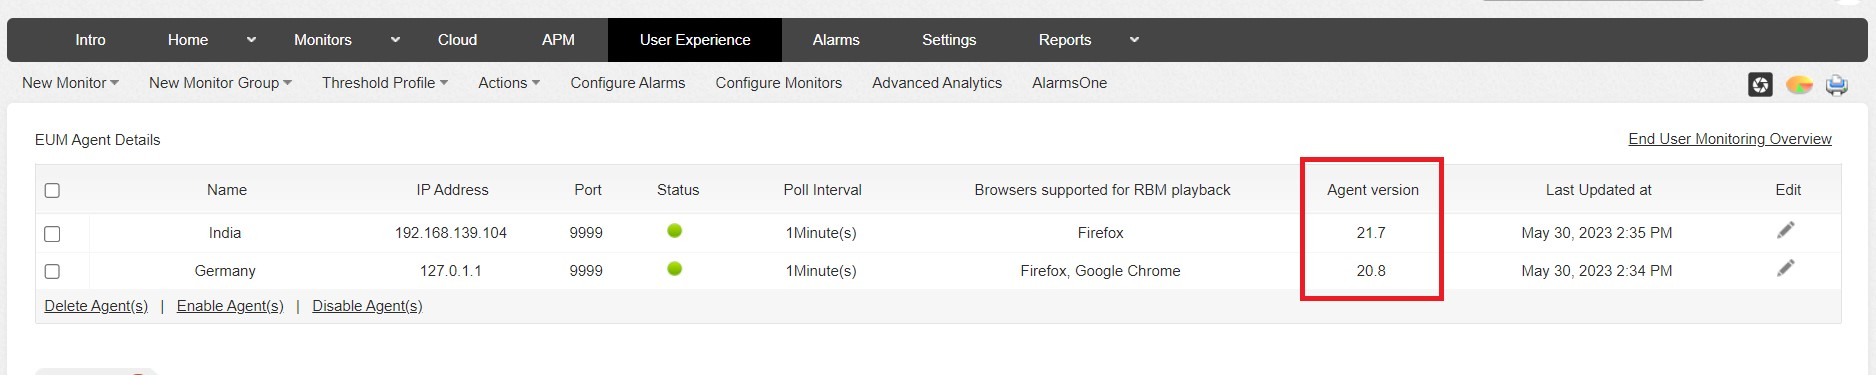Image resolution: width=1876 pixels, height=375 pixels.
Task: Click the Delete Agent(s) link
Action: (96, 306)
